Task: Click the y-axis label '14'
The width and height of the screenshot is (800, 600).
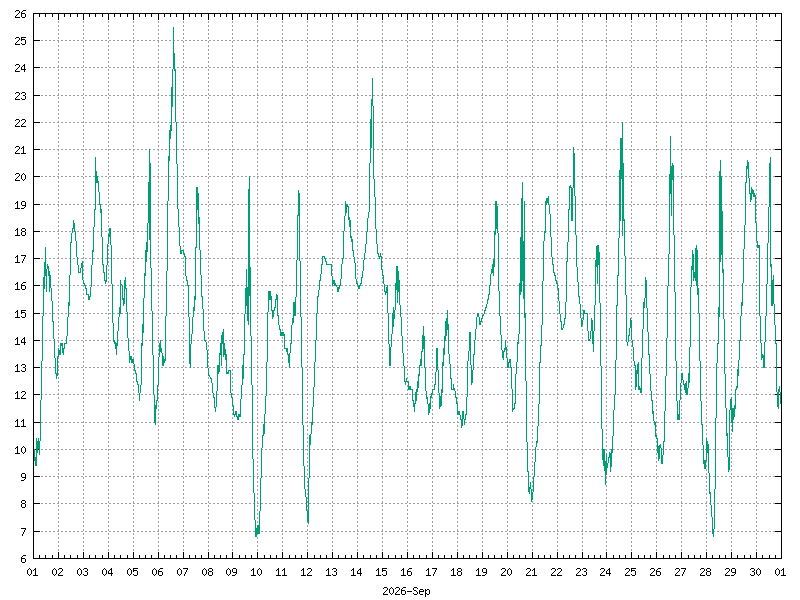Action: (x=20, y=341)
